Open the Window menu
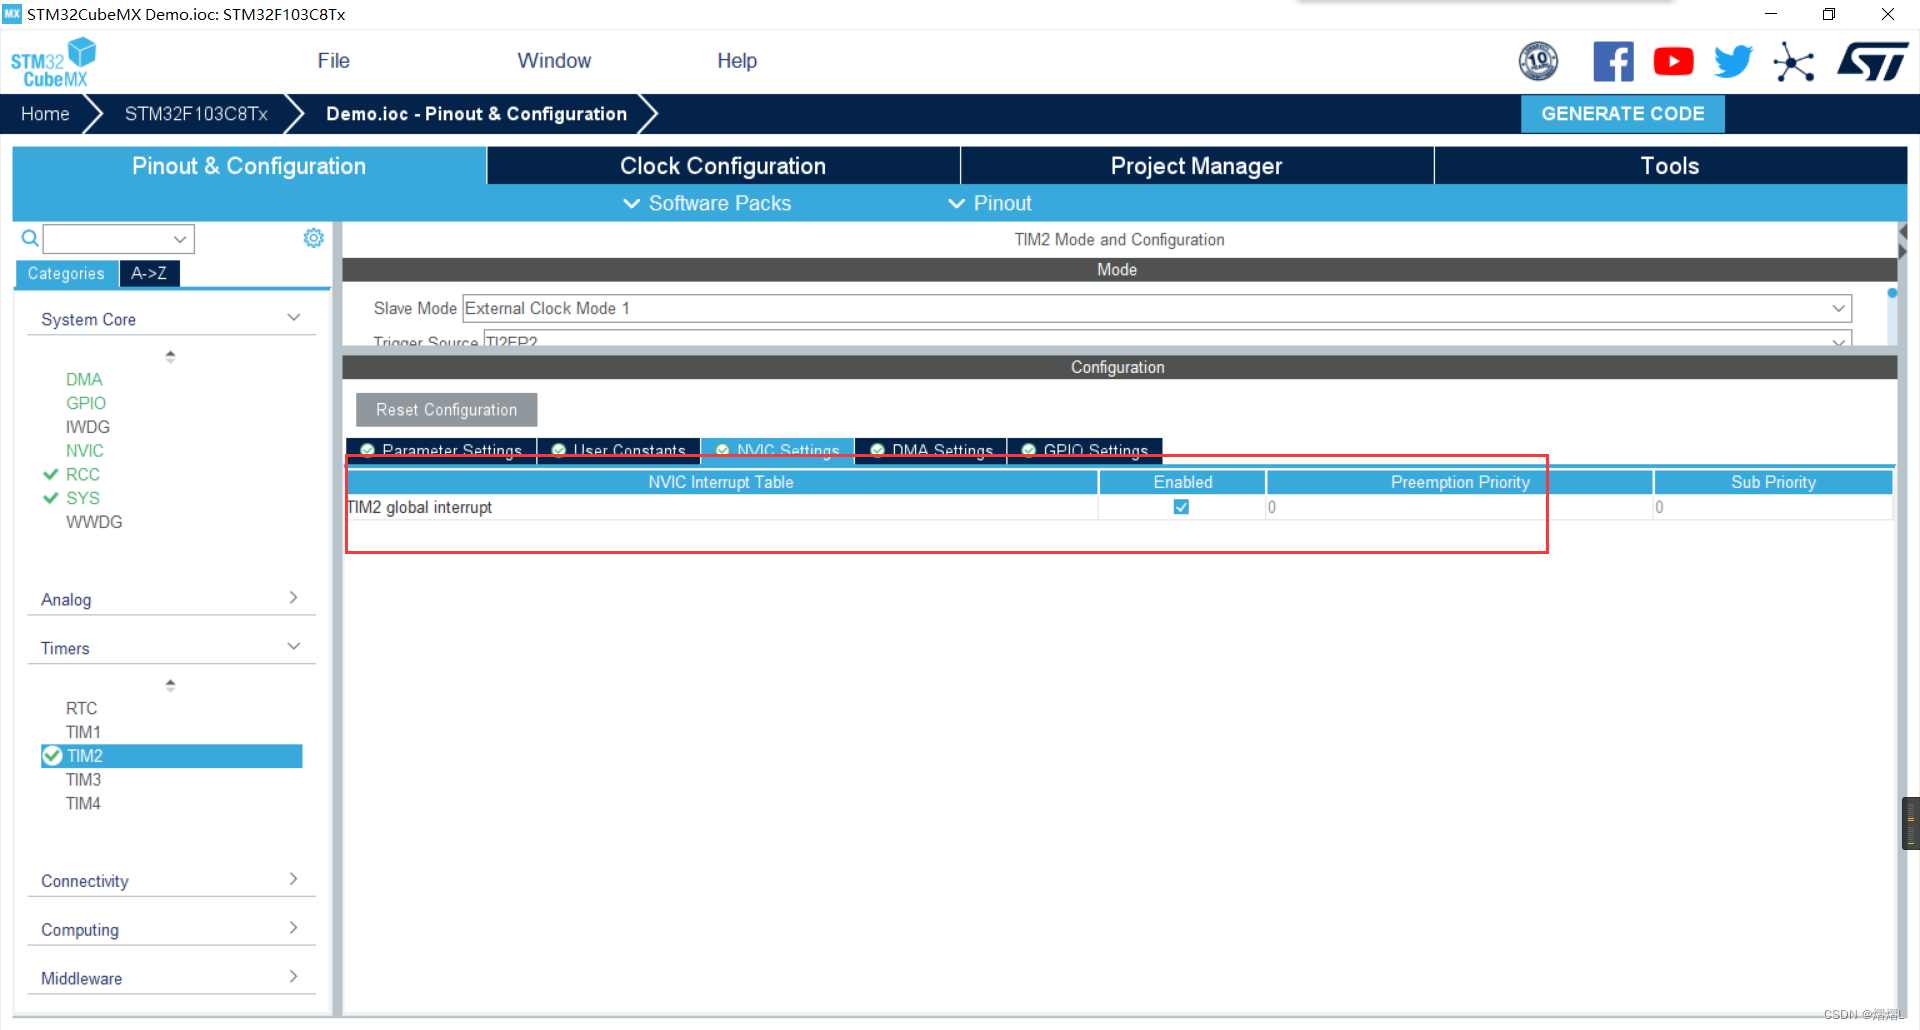The width and height of the screenshot is (1920, 1030). click(554, 61)
